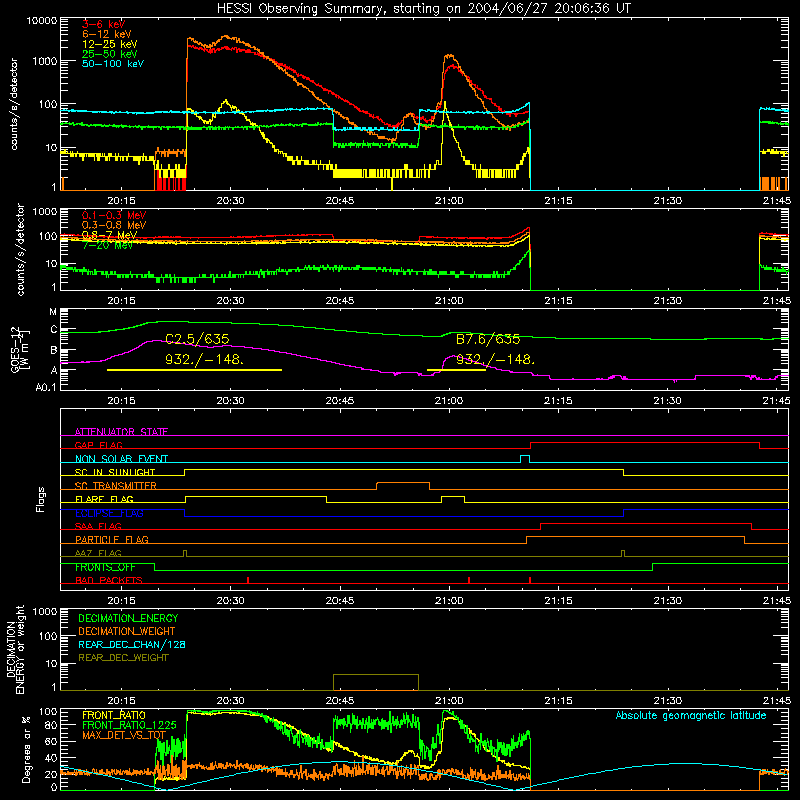Select the 3-6 keV legend label
Screen dimensions: 800x800
[103, 24]
